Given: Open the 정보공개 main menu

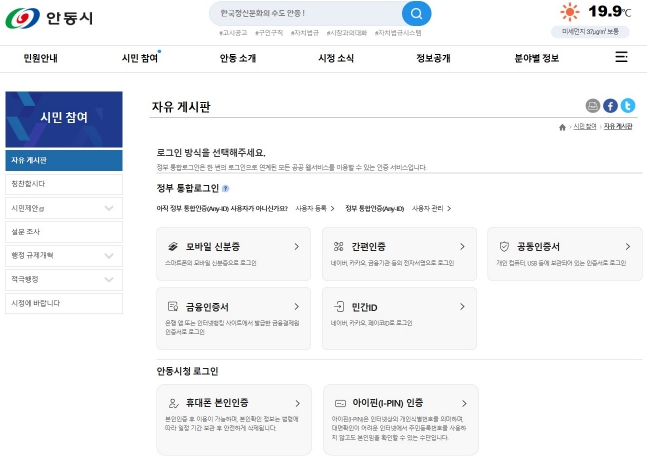Looking at the screenshot, I should coord(433,58).
